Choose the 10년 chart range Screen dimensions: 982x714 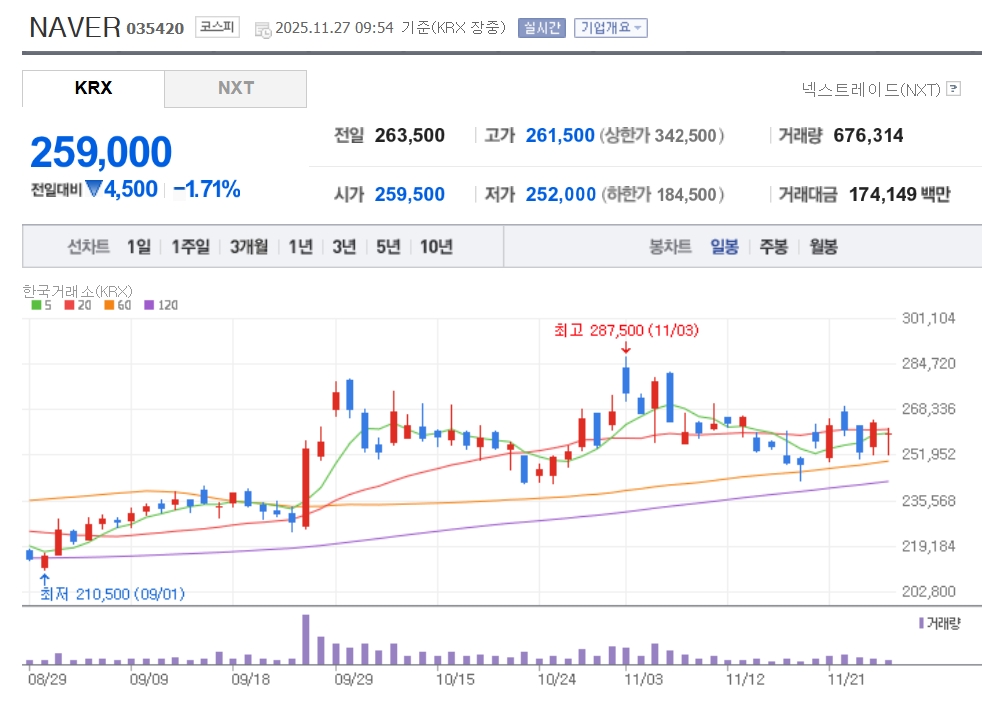coord(436,247)
